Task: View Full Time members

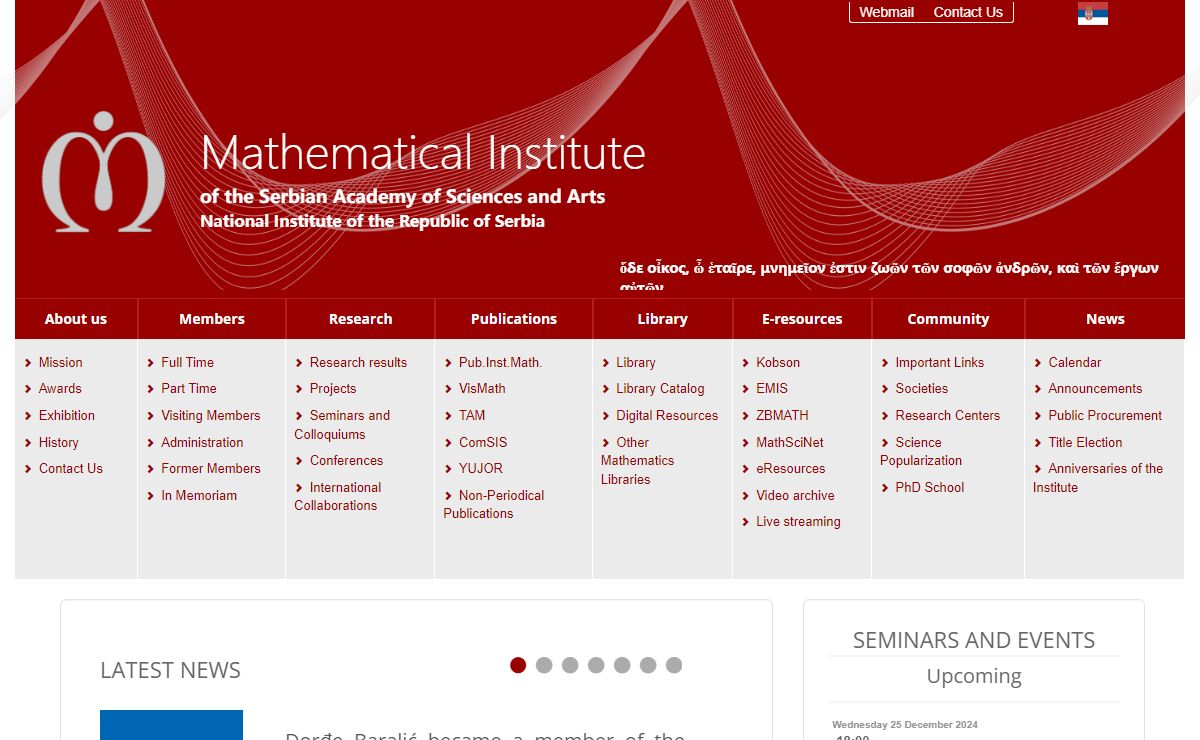Action: 187,362
